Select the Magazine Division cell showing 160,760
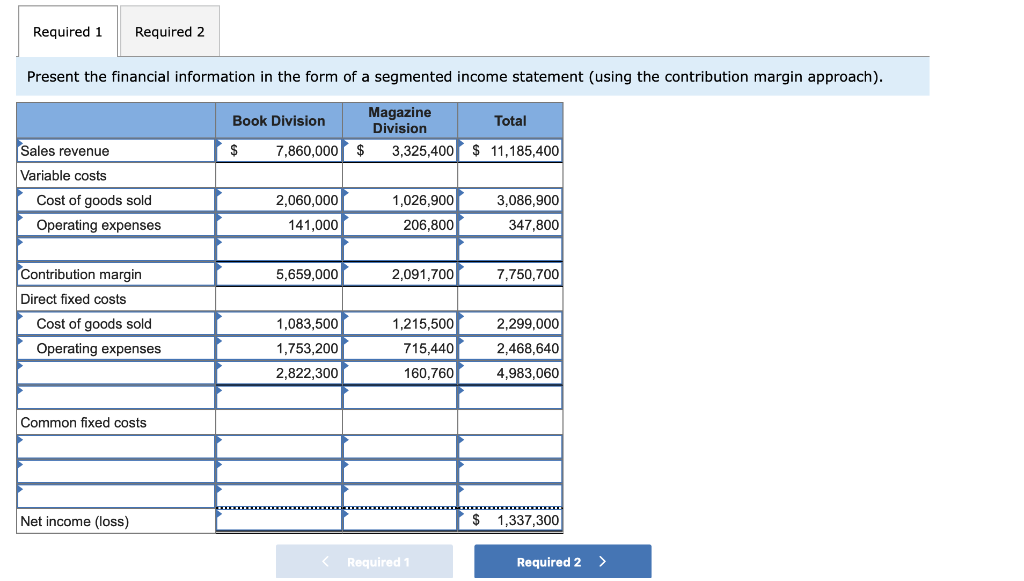1024x581 pixels. (x=400, y=373)
